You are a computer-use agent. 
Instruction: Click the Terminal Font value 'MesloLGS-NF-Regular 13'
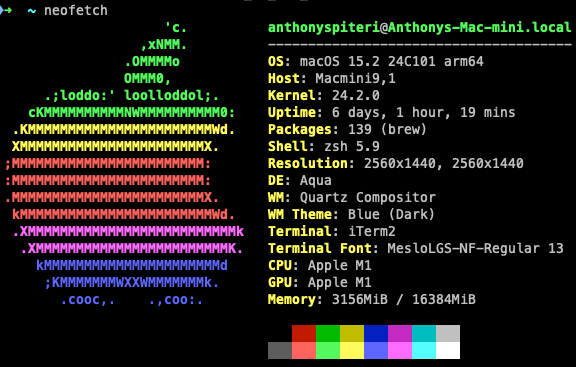pos(475,248)
